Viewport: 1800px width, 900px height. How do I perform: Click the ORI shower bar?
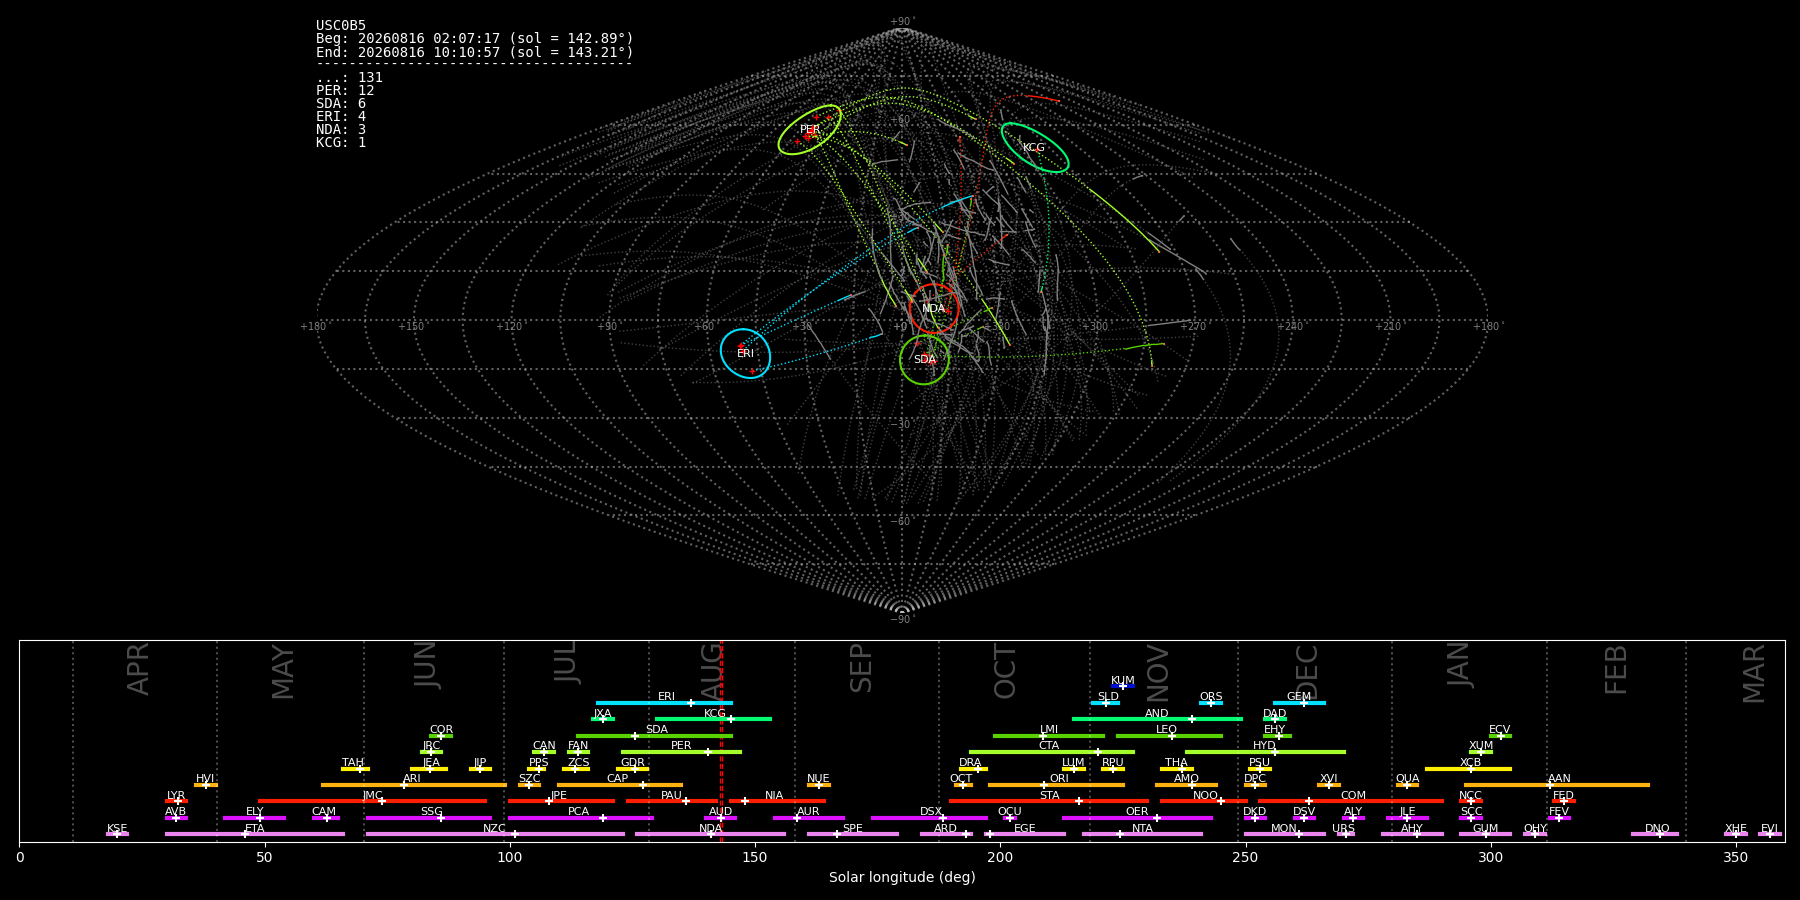click(1056, 785)
